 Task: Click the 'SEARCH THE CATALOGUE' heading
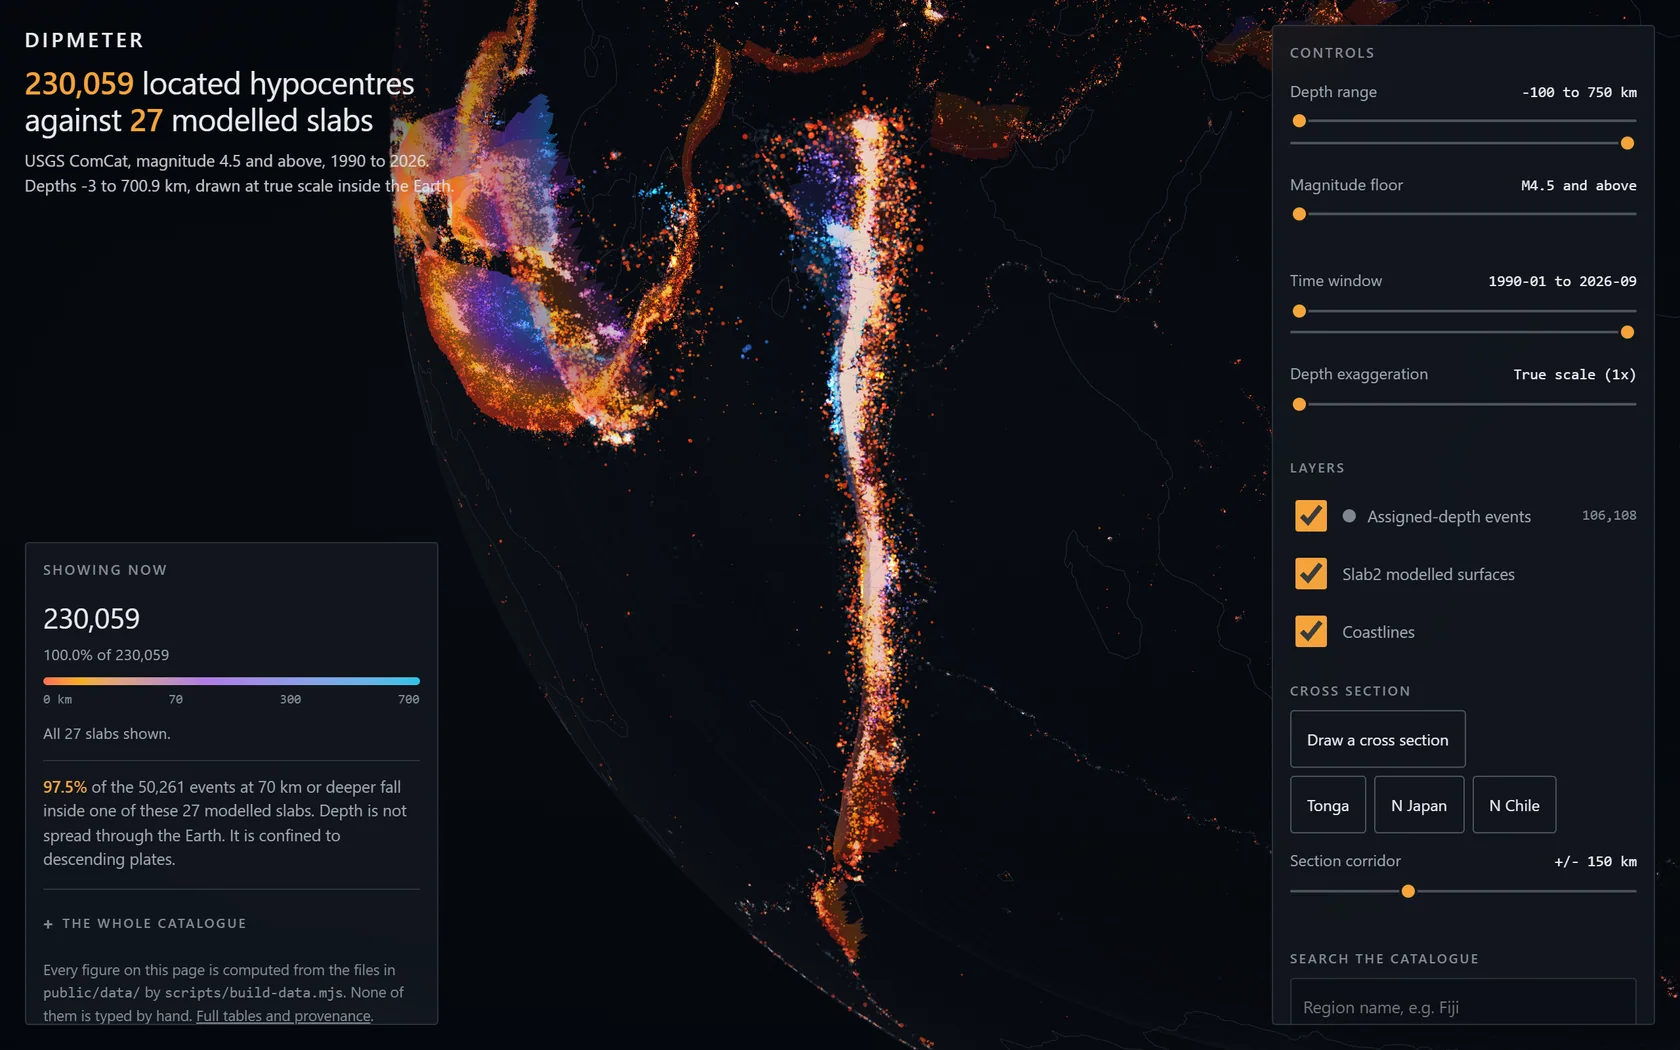coord(1384,959)
